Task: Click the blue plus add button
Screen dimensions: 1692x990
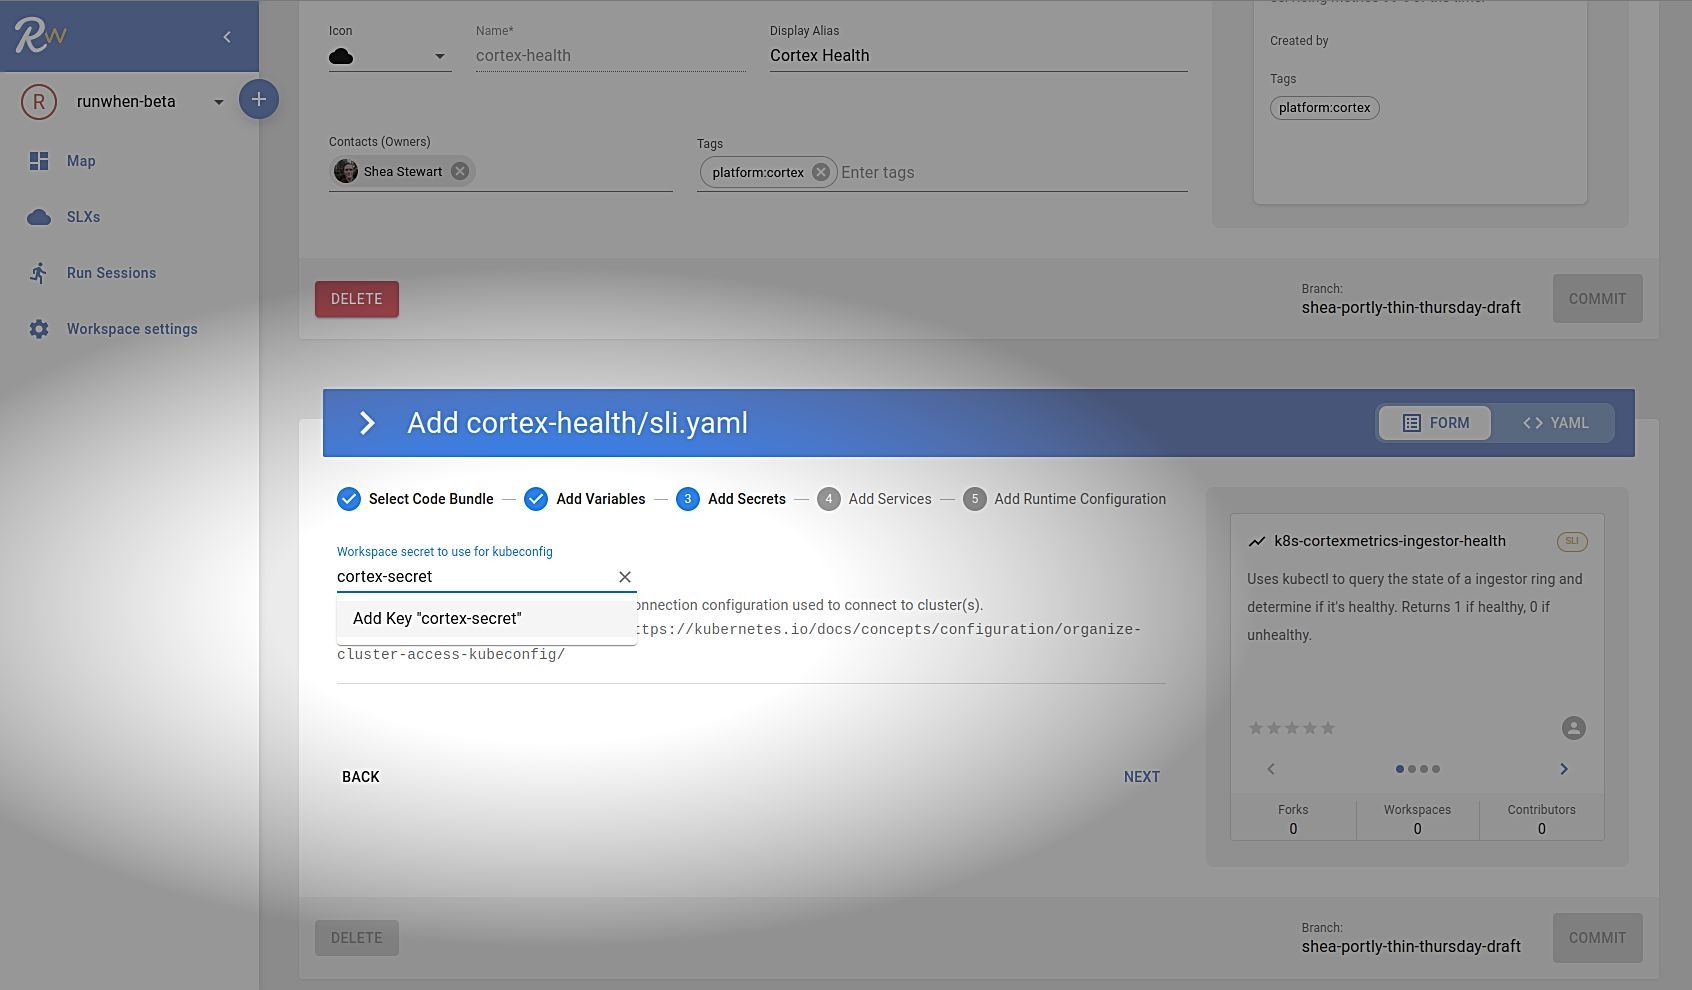Action: click(258, 99)
